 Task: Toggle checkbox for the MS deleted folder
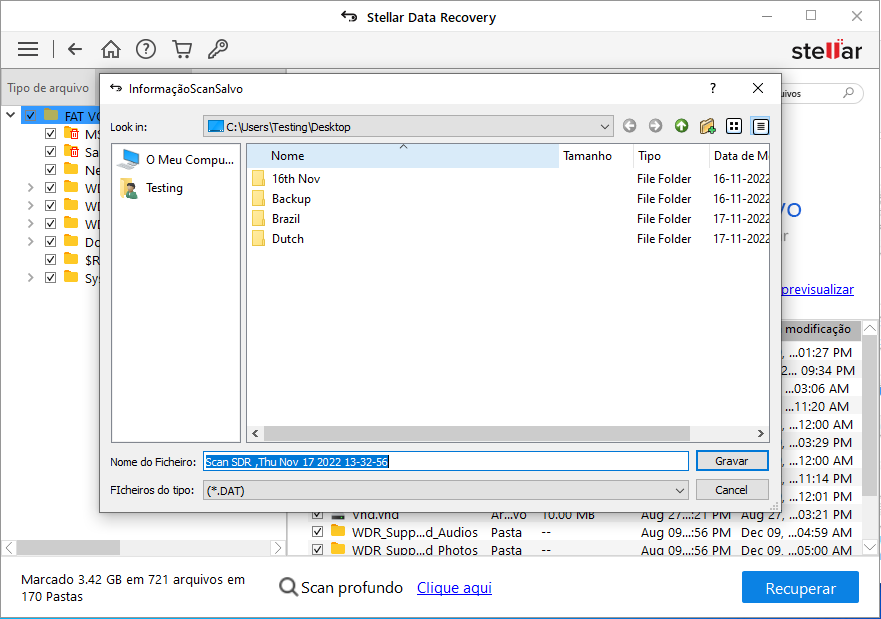[51, 134]
